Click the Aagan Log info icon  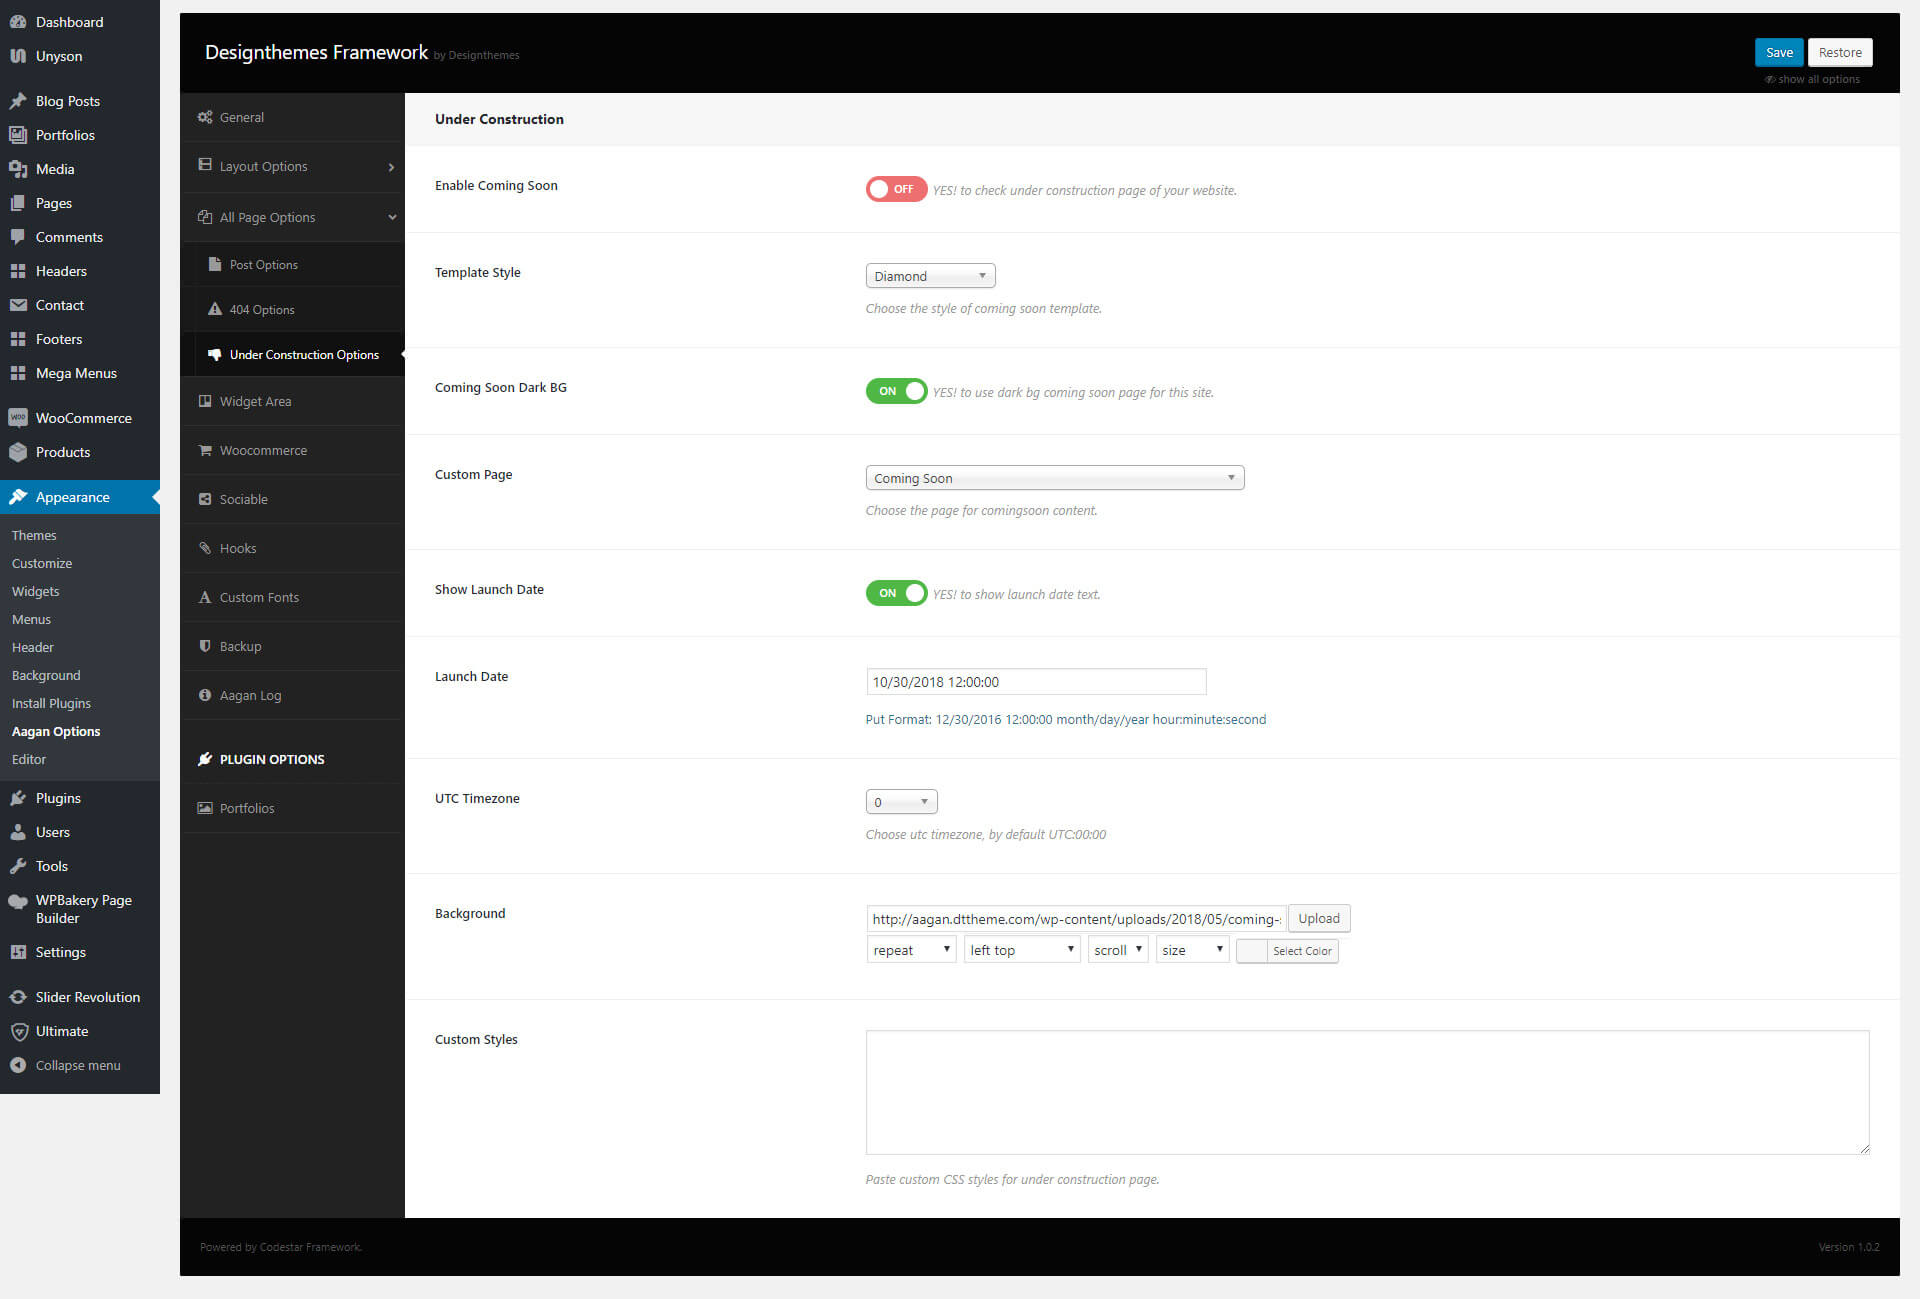point(205,695)
